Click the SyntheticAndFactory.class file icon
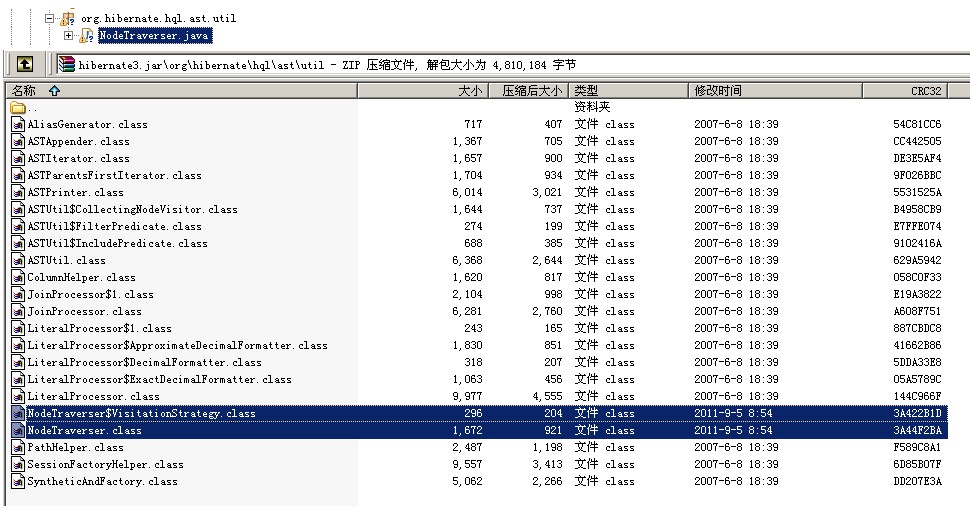Image resolution: width=971 pixels, height=508 pixels. pyautogui.click(x=18, y=481)
